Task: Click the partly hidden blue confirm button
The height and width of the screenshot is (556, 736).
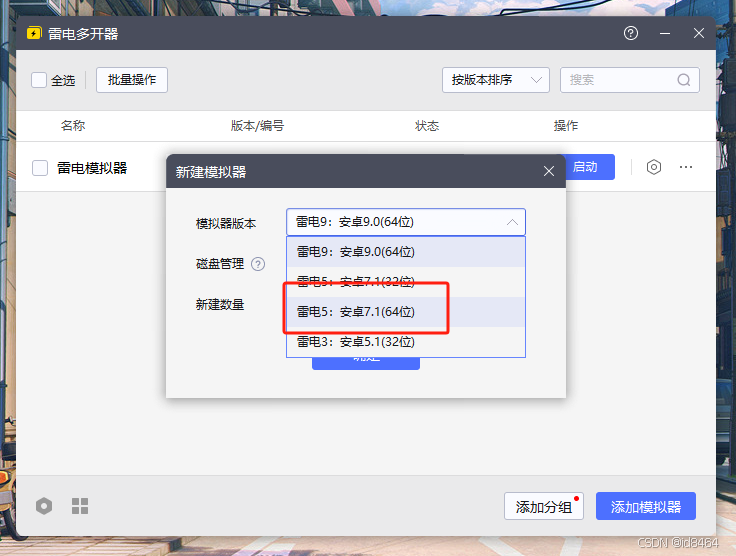Action: 366,363
